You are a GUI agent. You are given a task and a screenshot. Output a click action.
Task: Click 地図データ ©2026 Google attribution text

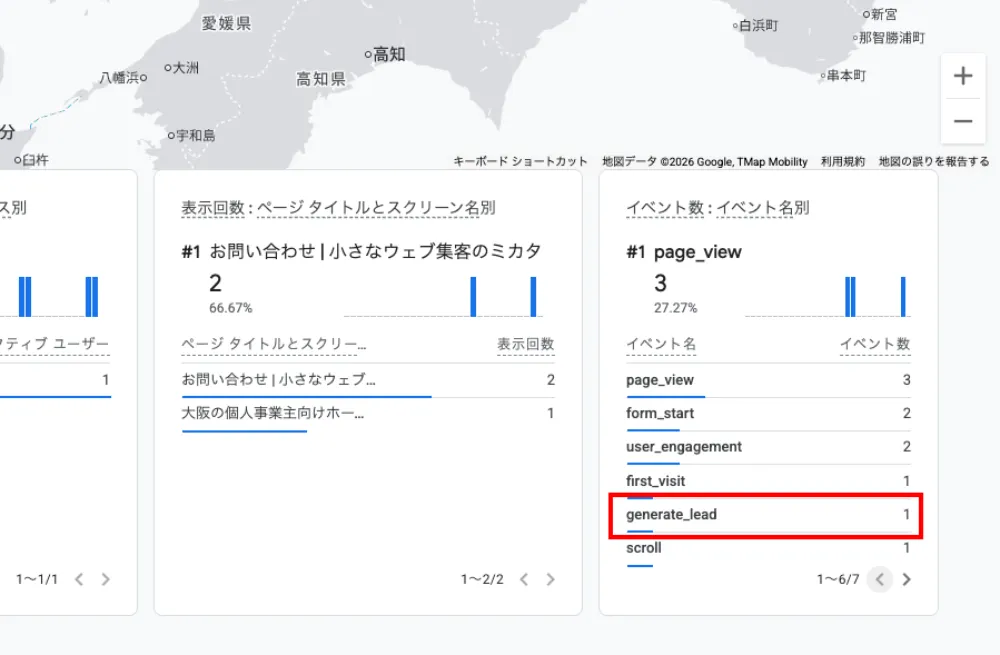tap(705, 161)
